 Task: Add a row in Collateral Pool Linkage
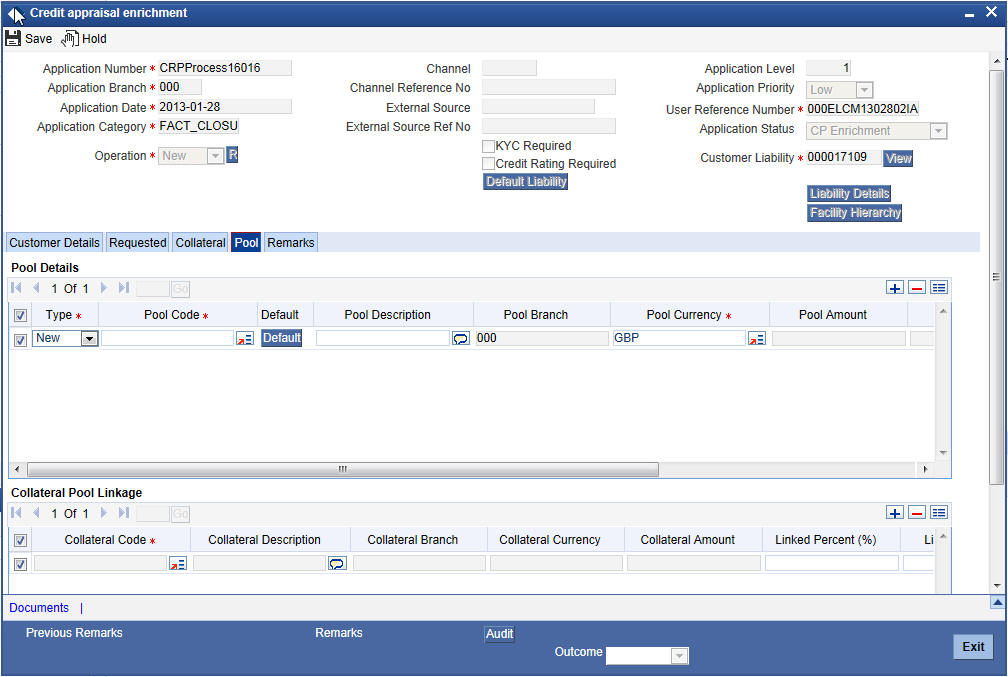click(x=894, y=512)
